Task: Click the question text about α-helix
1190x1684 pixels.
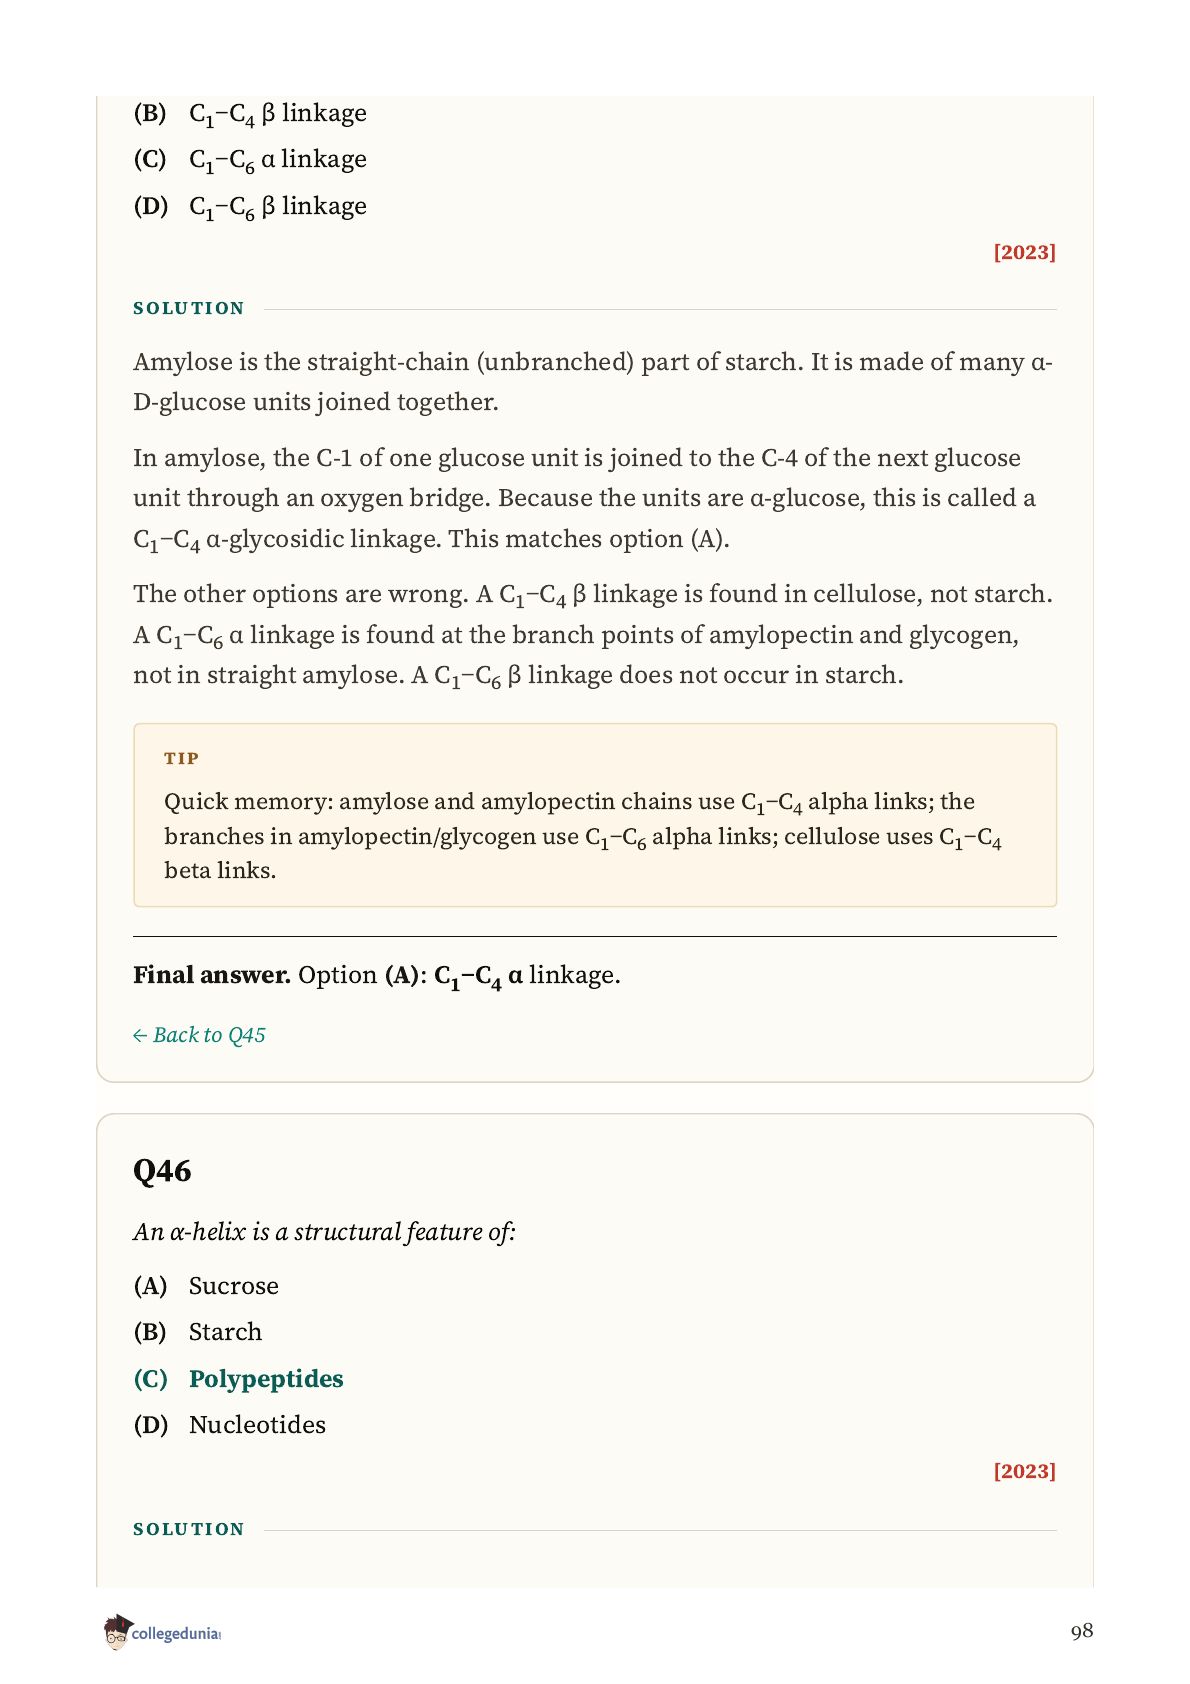Action: pos(324,1232)
